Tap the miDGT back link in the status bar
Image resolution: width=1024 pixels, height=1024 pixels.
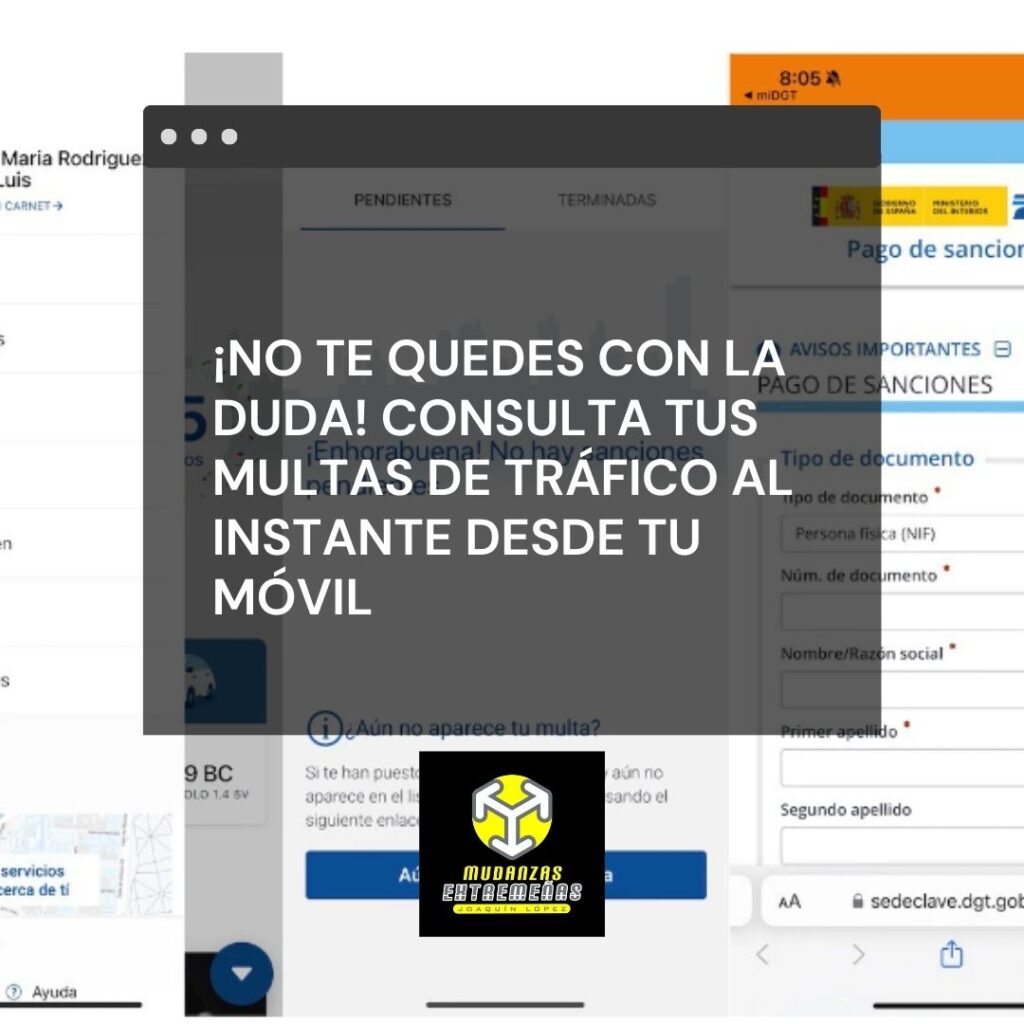pos(771,95)
